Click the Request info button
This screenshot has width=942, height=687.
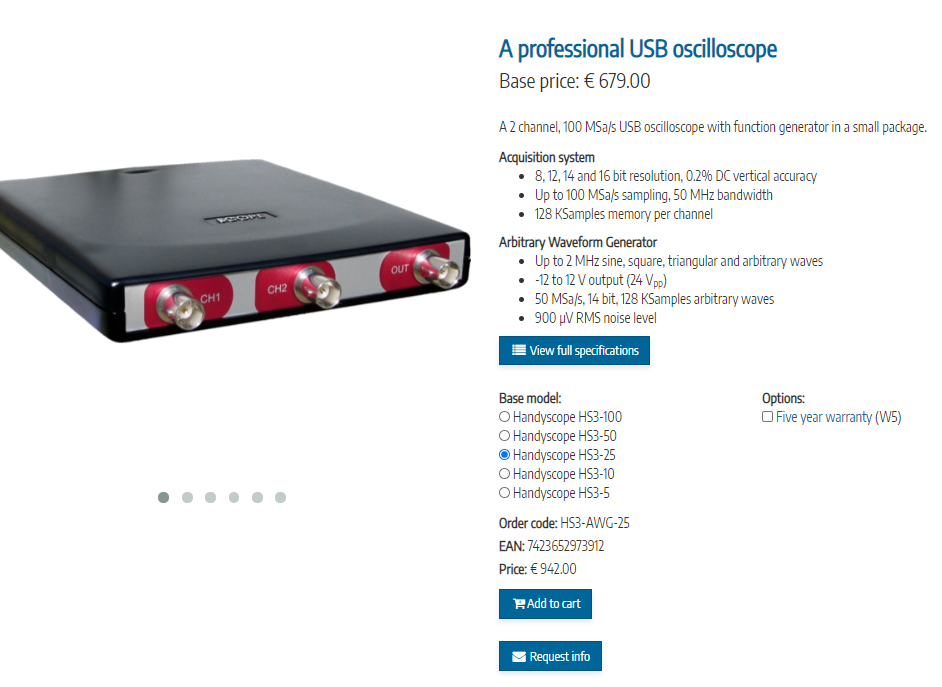(x=550, y=656)
